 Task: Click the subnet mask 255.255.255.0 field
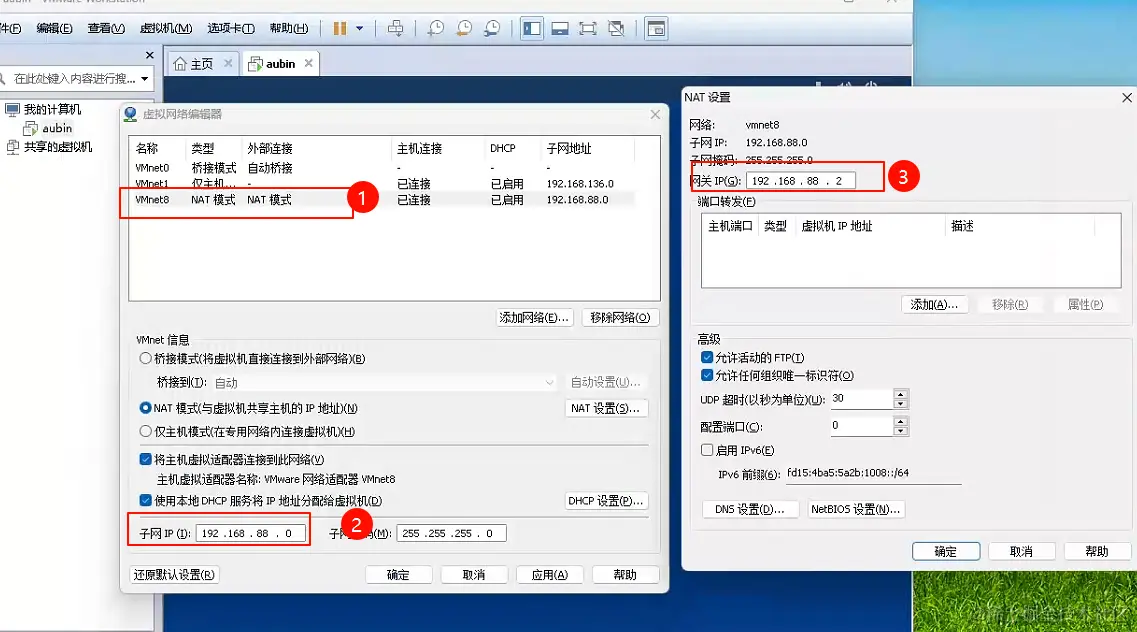point(451,533)
